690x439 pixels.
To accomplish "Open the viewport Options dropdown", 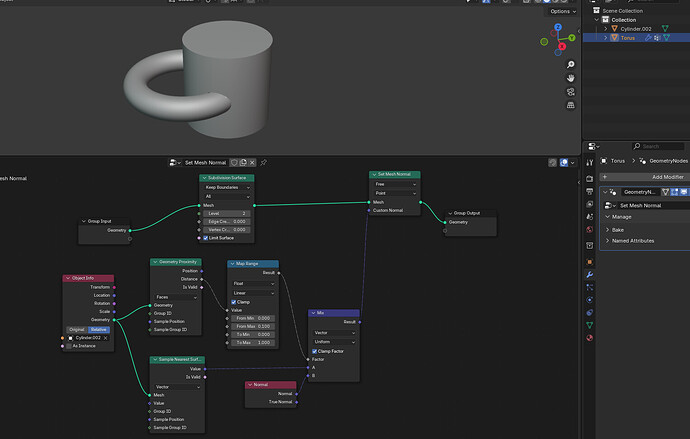I will 562,11.
